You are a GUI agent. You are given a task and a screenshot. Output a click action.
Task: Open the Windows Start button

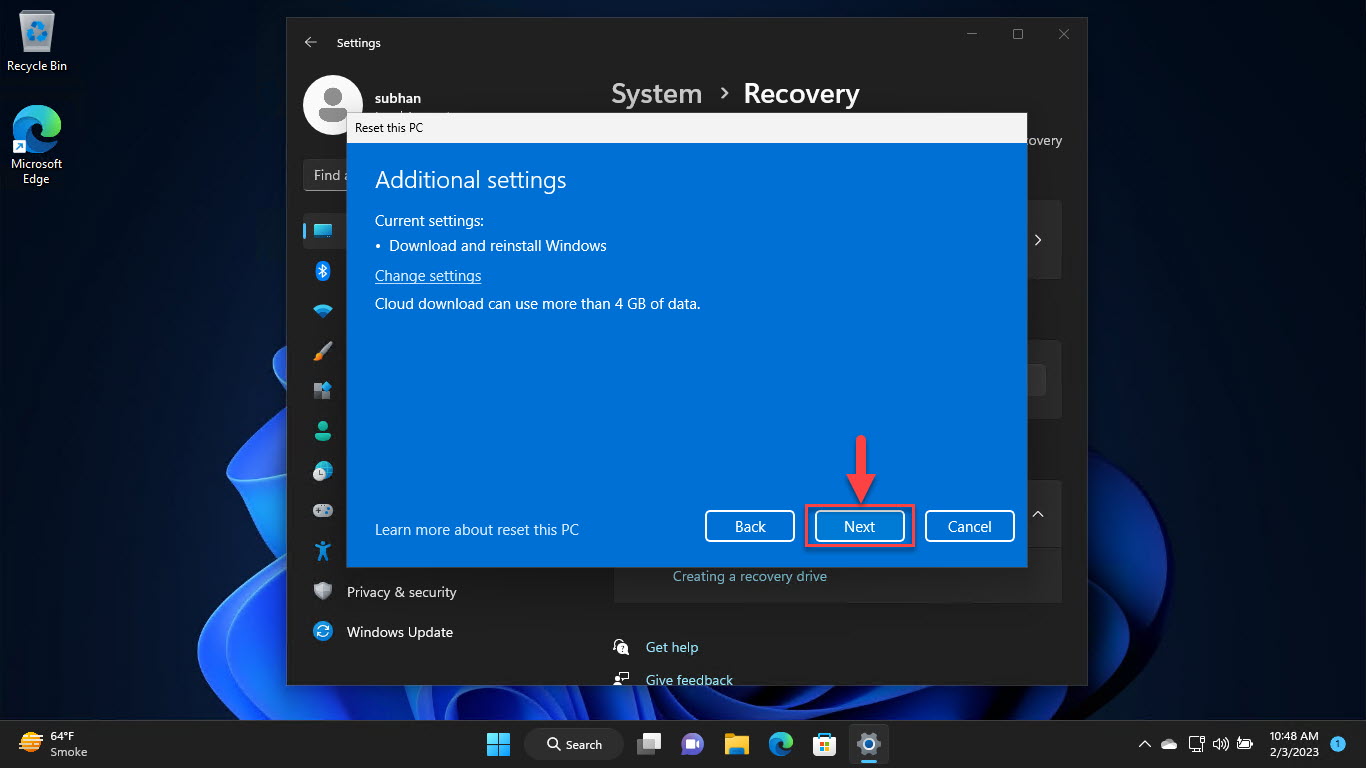[x=498, y=744]
